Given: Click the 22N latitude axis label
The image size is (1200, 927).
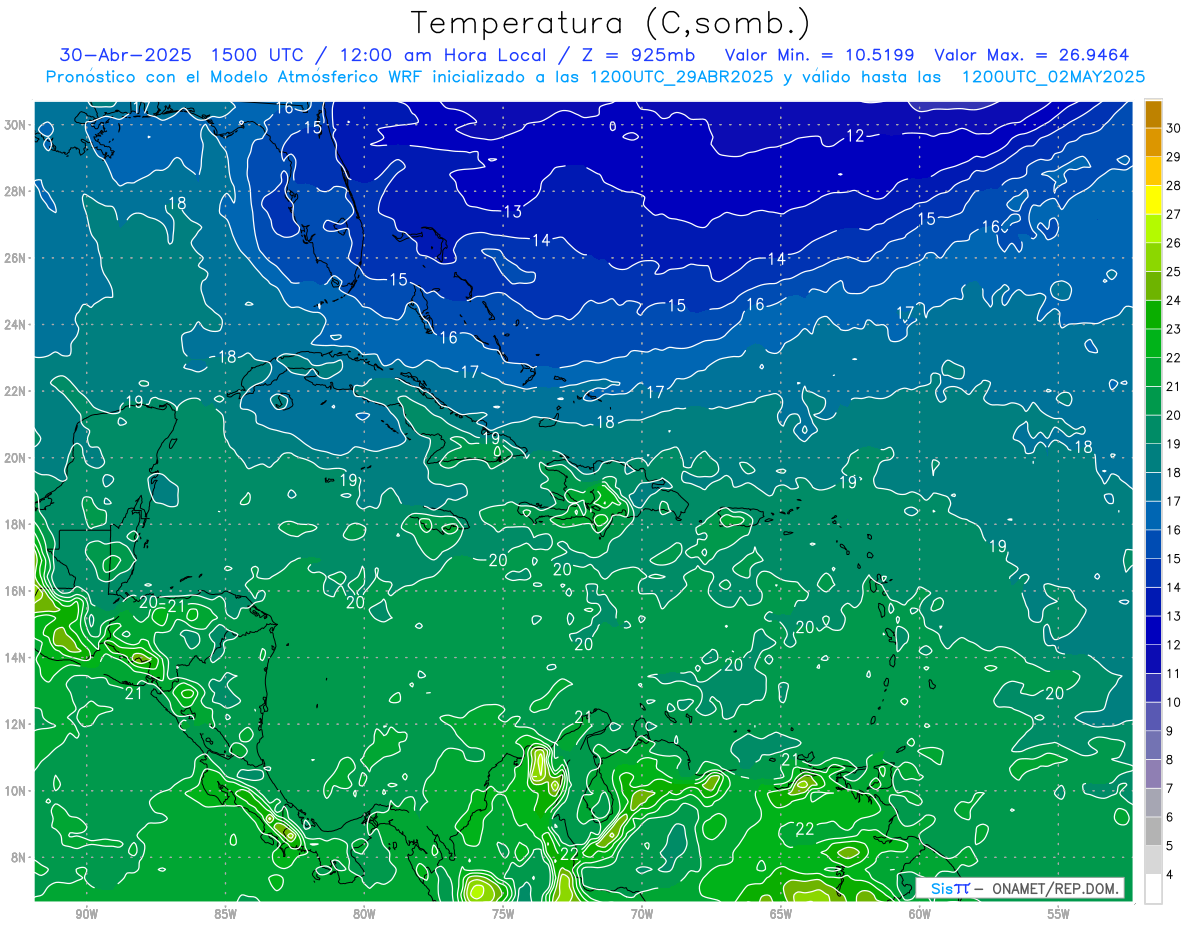Looking at the screenshot, I should coord(17,391).
